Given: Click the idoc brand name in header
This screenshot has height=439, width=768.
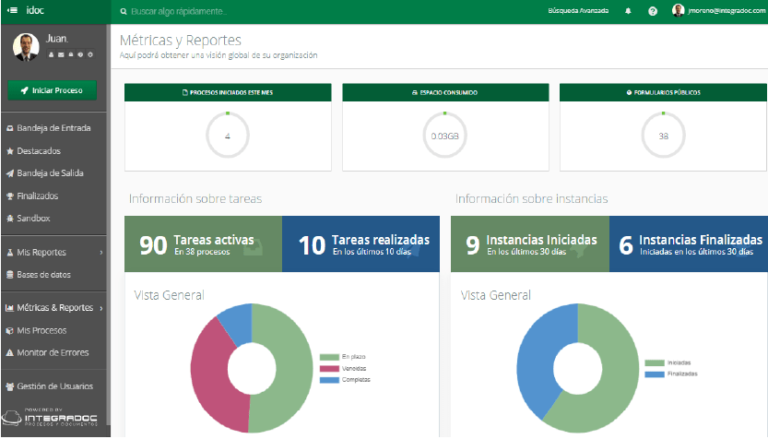Looking at the screenshot, I should point(35,10).
